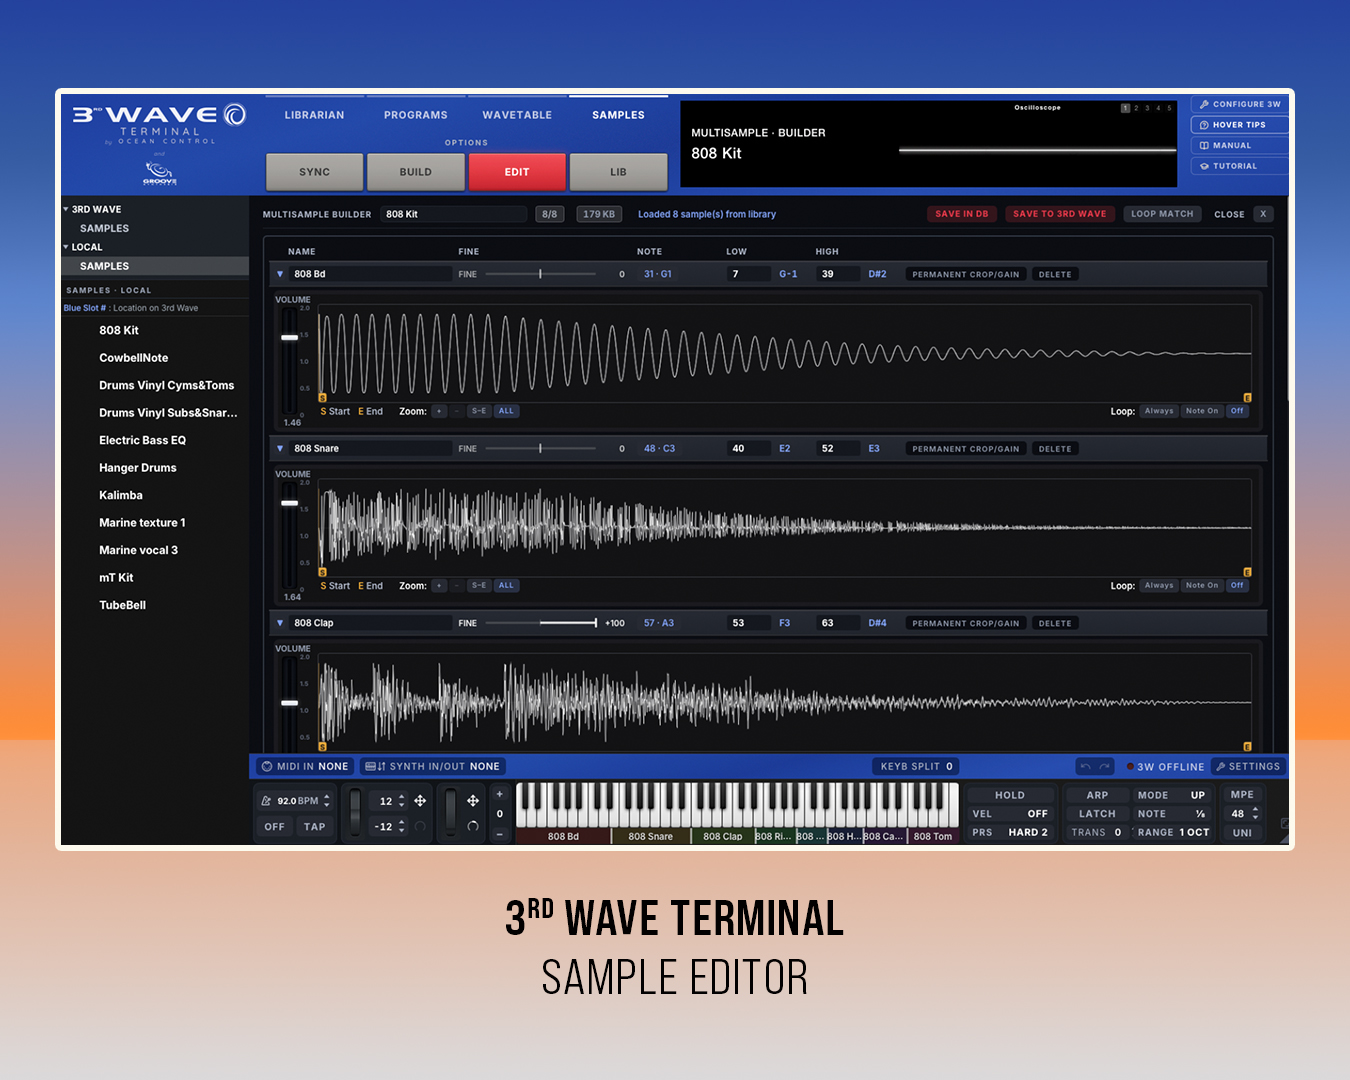
Task: Click the keyboard octave plus button
Action: pos(500,794)
